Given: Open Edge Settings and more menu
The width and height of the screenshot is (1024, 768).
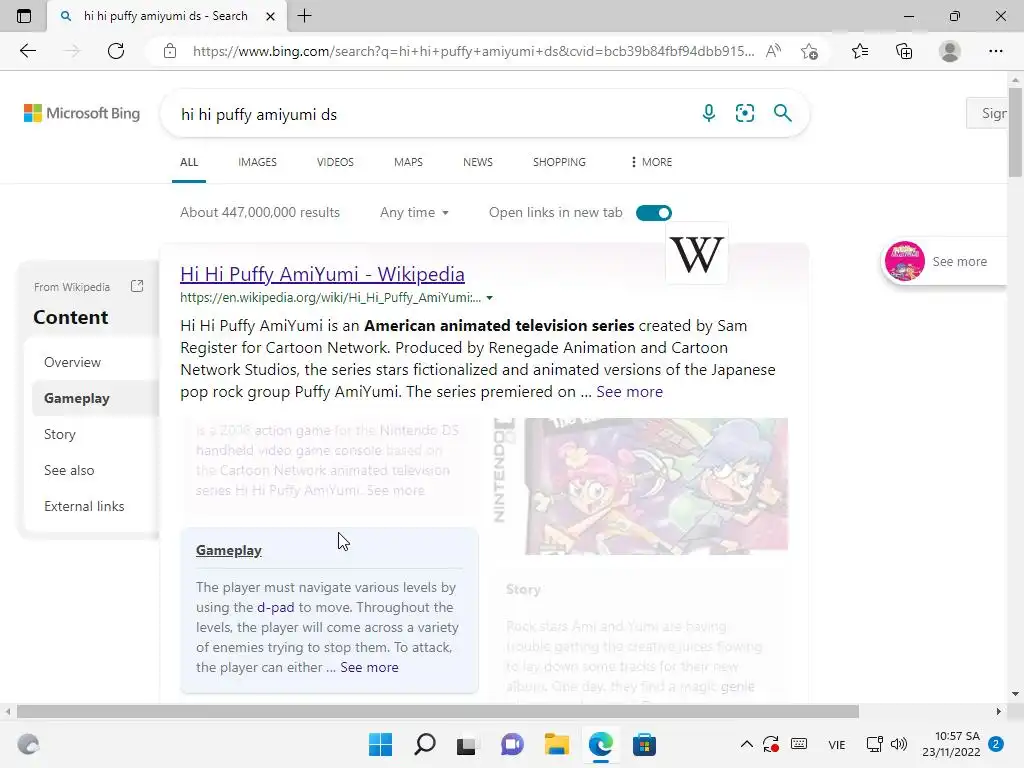Looking at the screenshot, I should click(995, 51).
